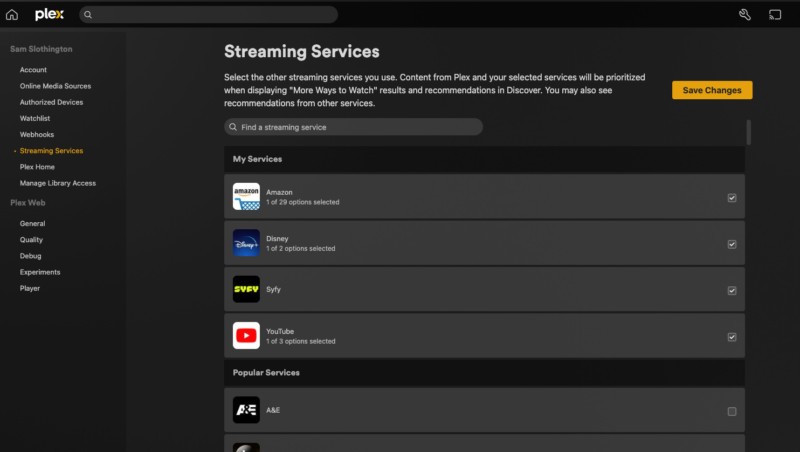Uncheck the YouTube service checkbox
The height and width of the screenshot is (452, 800).
coord(732,337)
